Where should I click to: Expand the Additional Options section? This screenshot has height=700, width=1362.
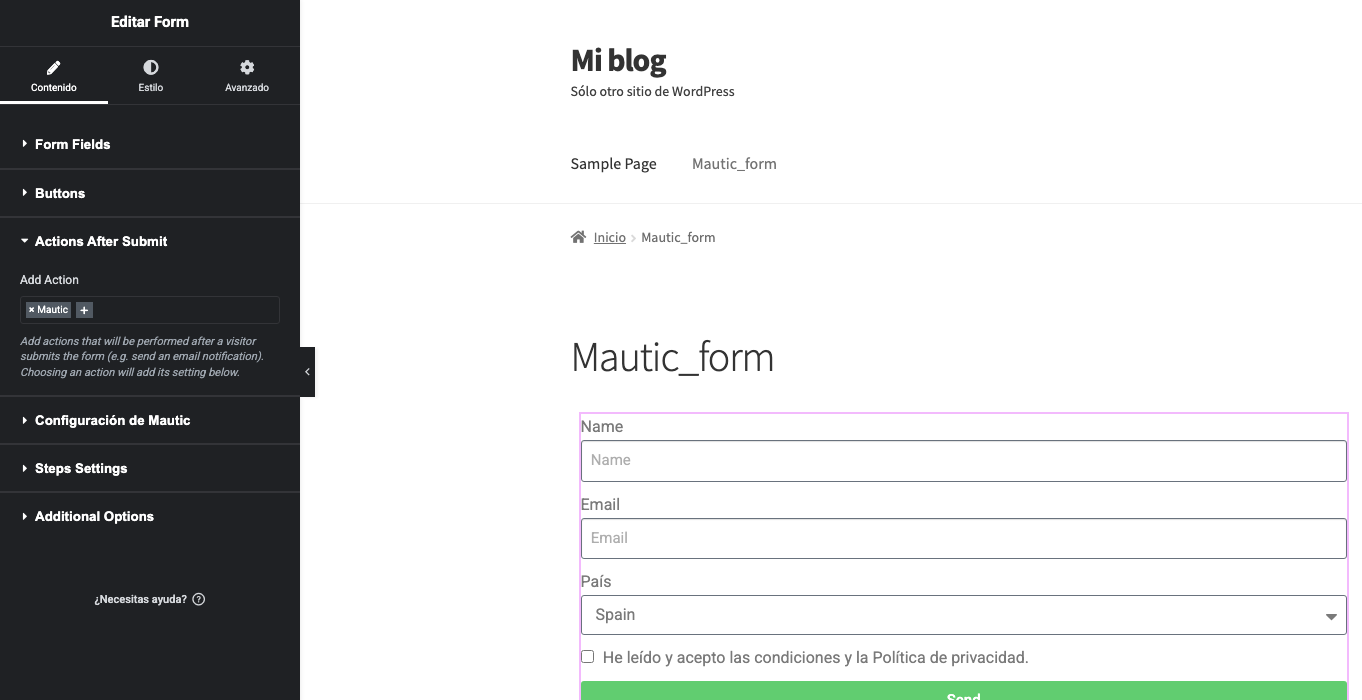[x=150, y=516]
